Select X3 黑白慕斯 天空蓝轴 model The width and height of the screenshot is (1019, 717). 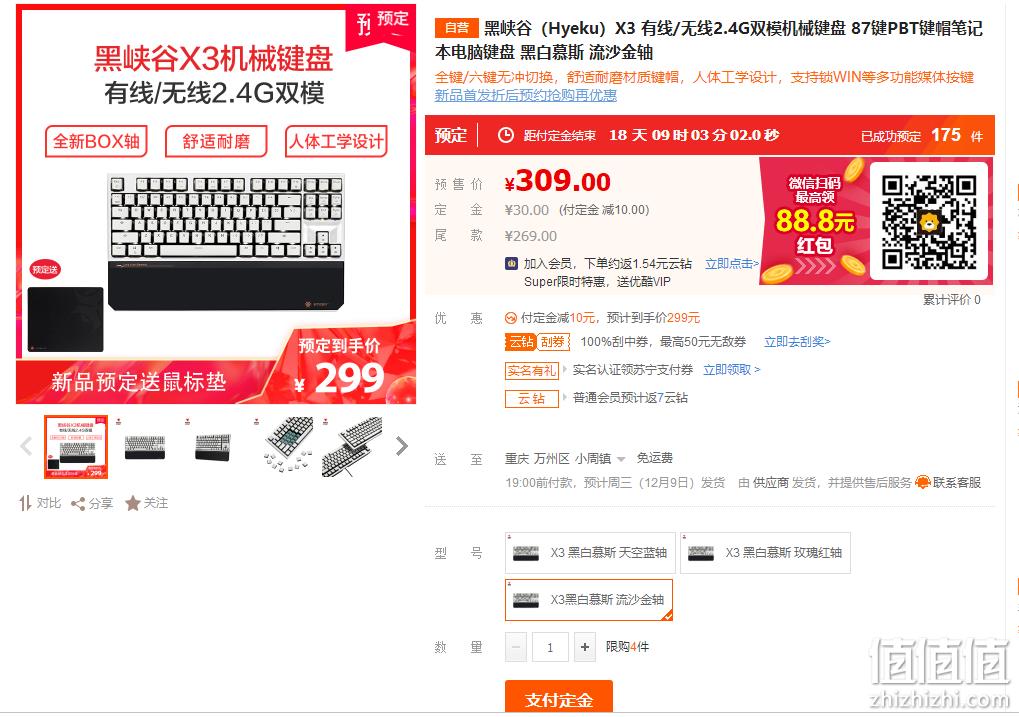[590, 553]
